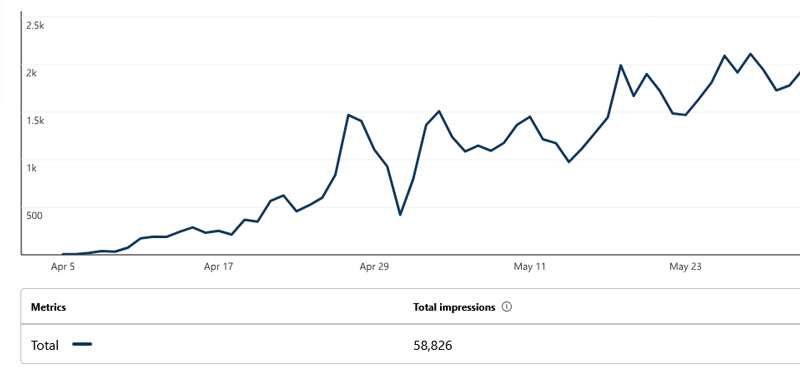Click the 500 y-axis label

click(34, 215)
